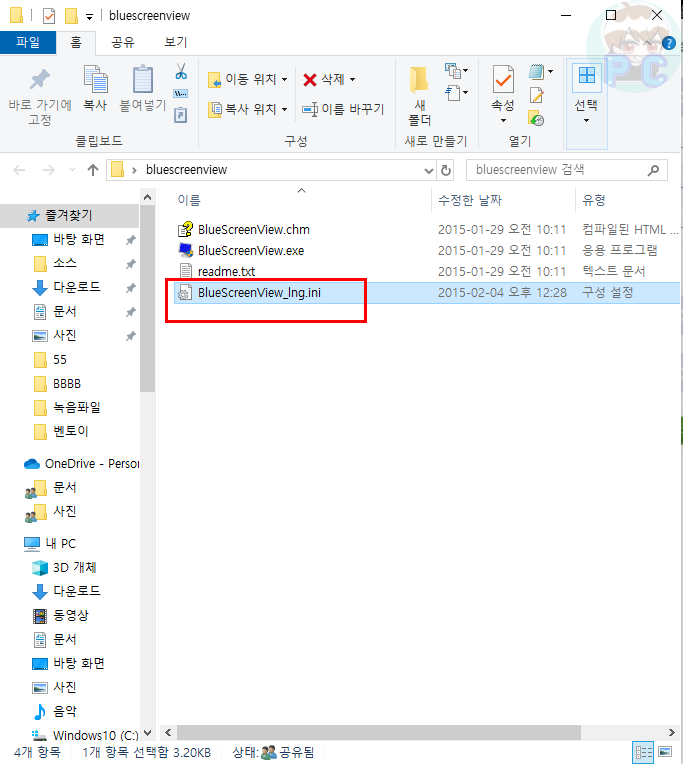Click the search magnifier icon

point(654,170)
